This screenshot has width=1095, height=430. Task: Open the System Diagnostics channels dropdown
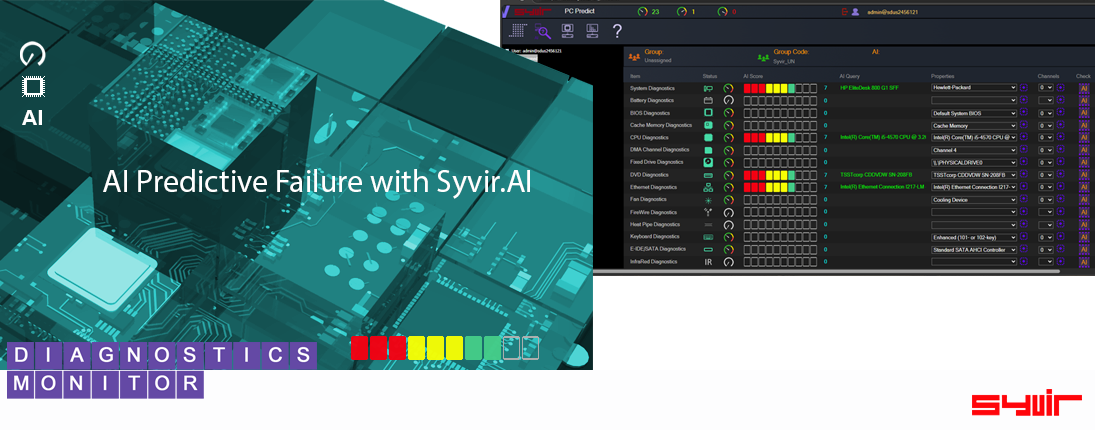point(1045,88)
